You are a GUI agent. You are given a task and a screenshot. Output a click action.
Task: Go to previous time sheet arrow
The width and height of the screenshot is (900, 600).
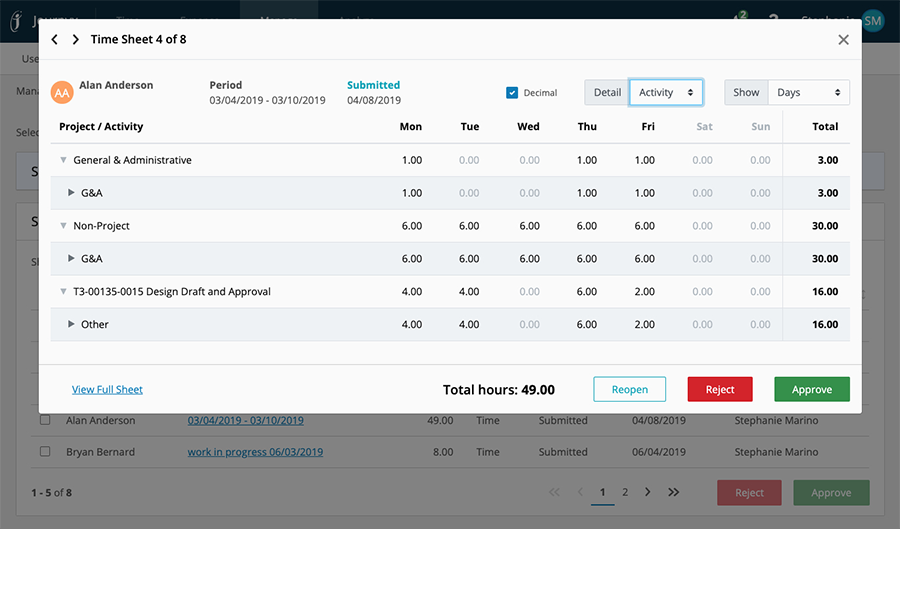pyautogui.click(x=55, y=40)
